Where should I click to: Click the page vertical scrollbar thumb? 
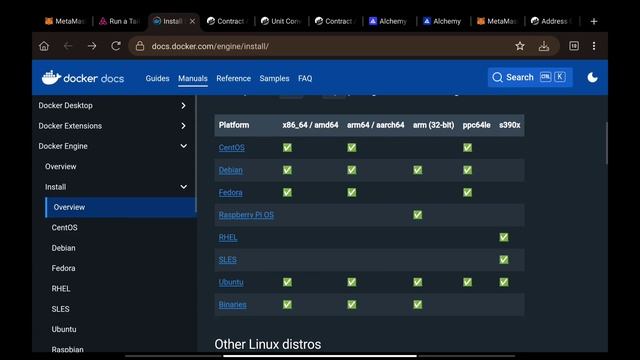pos(606,143)
